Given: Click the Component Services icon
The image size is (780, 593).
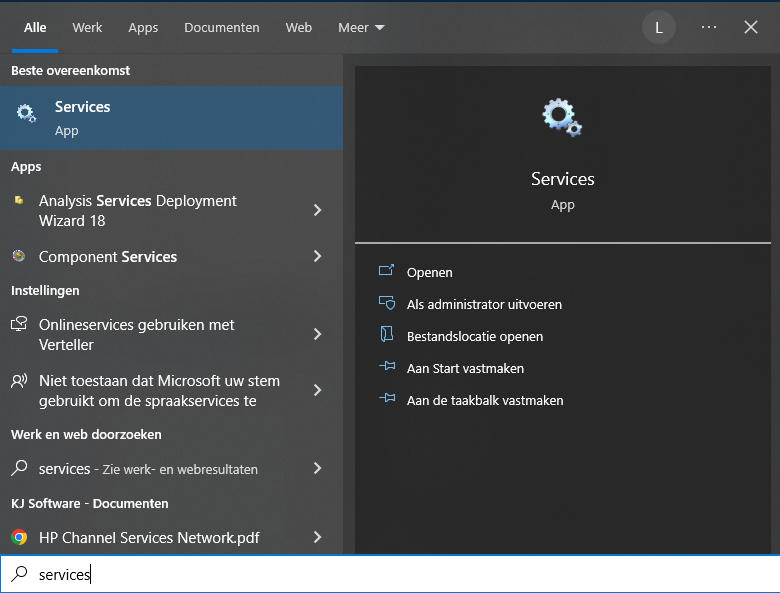Looking at the screenshot, I should (18, 256).
